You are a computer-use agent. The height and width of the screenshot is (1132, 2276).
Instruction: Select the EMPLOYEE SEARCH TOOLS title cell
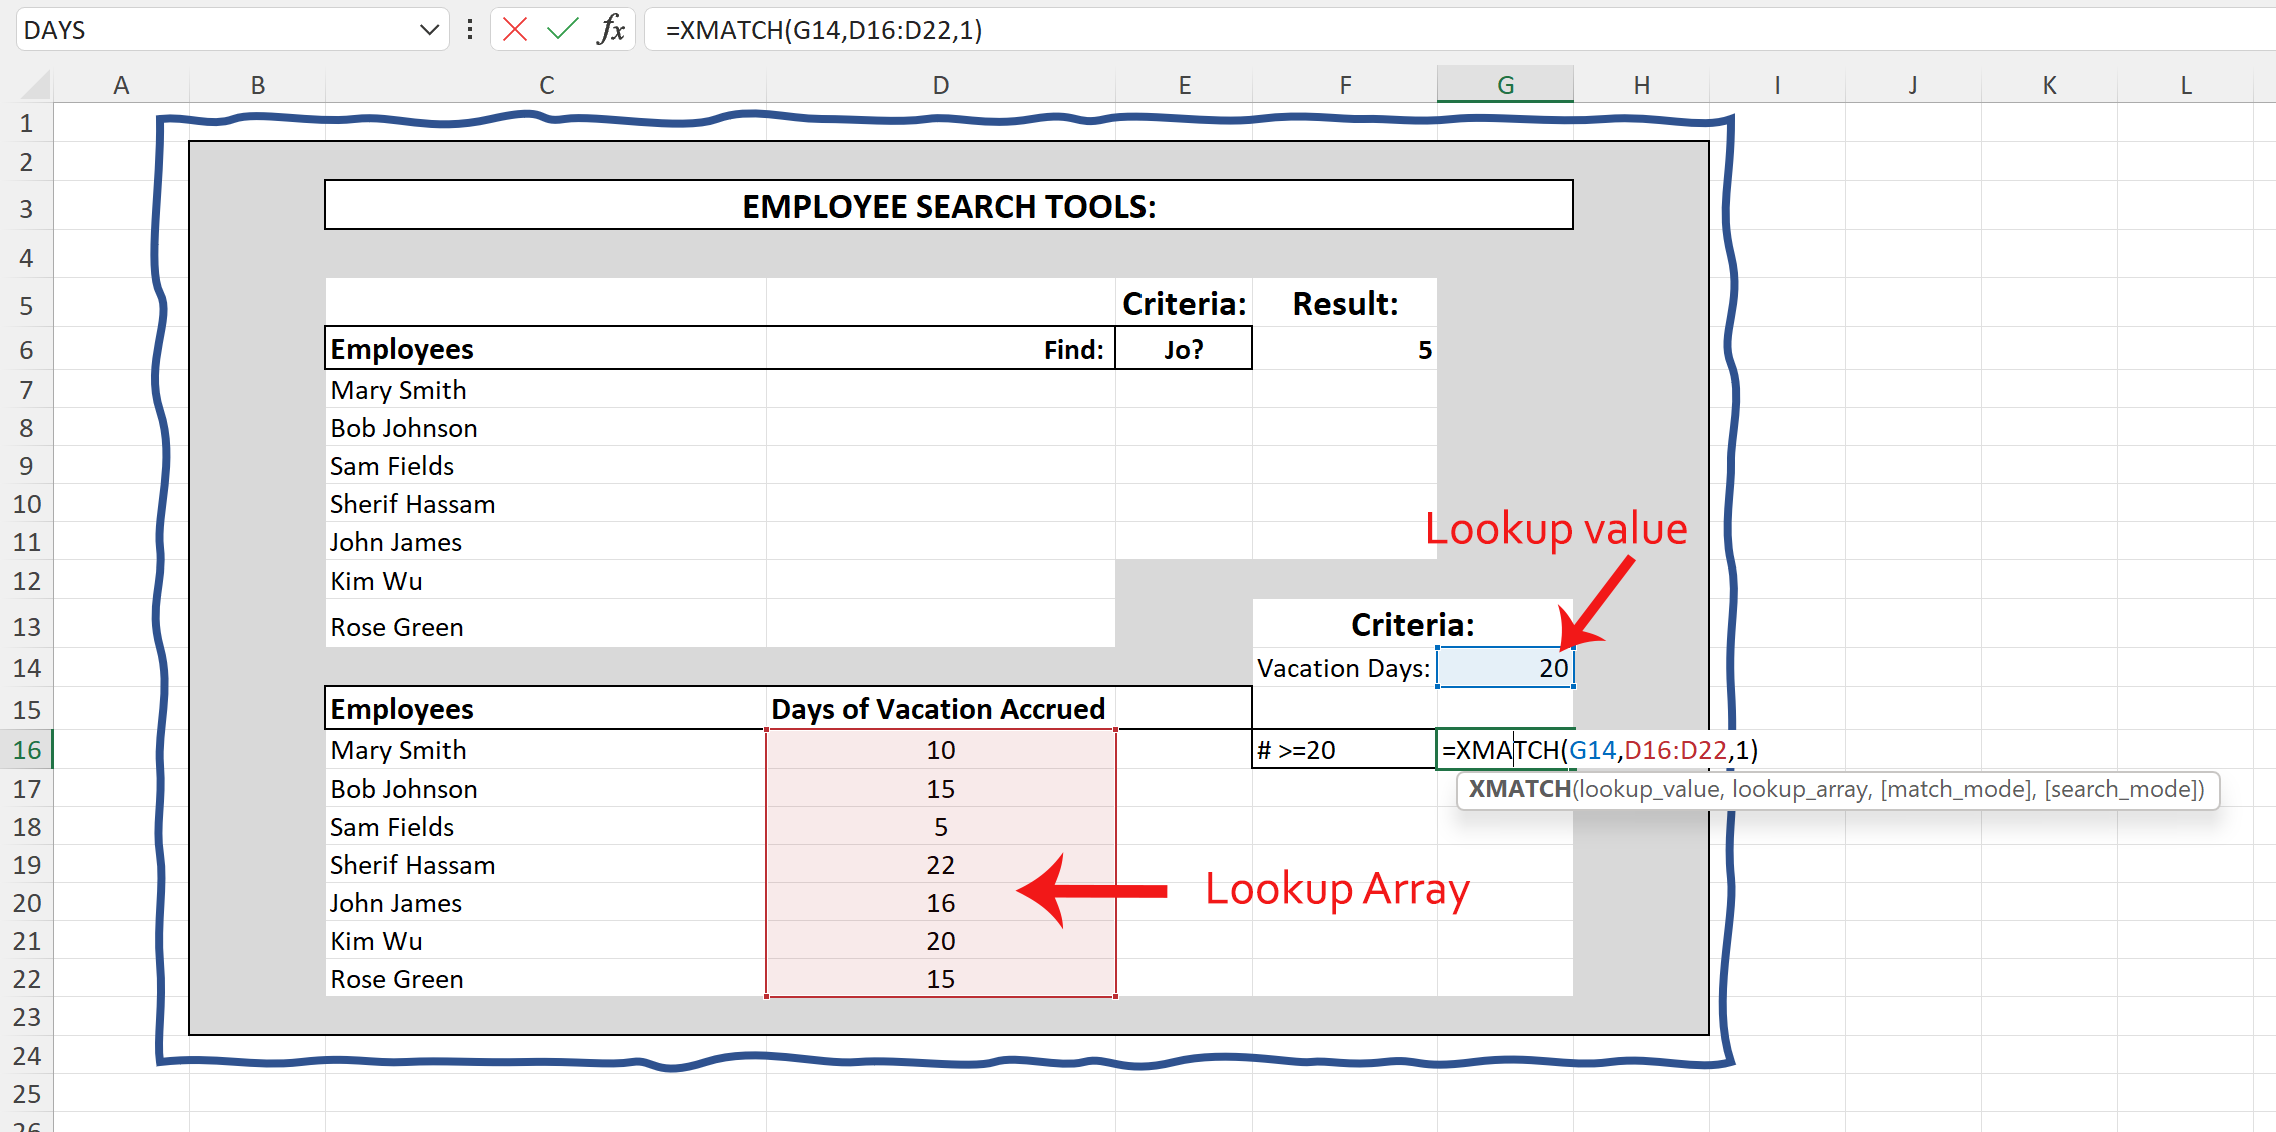click(948, 206)
